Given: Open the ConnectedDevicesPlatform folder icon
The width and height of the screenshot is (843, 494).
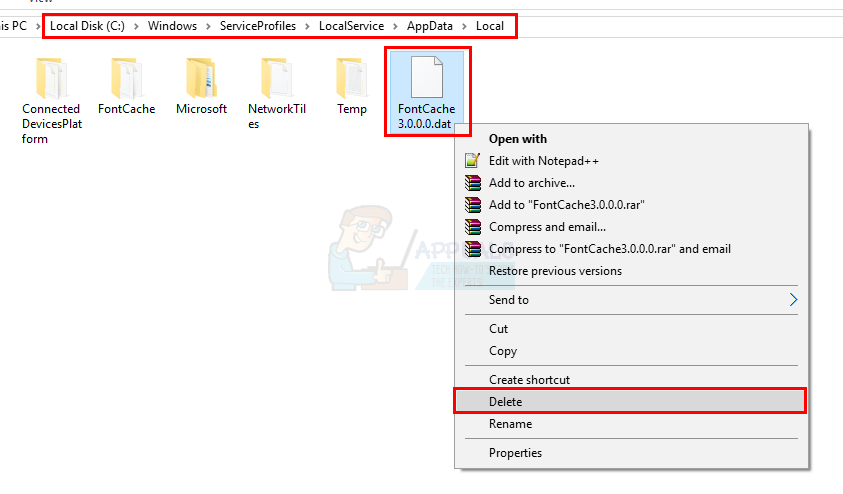Looking at the screenshot, I should coord(51,78).
